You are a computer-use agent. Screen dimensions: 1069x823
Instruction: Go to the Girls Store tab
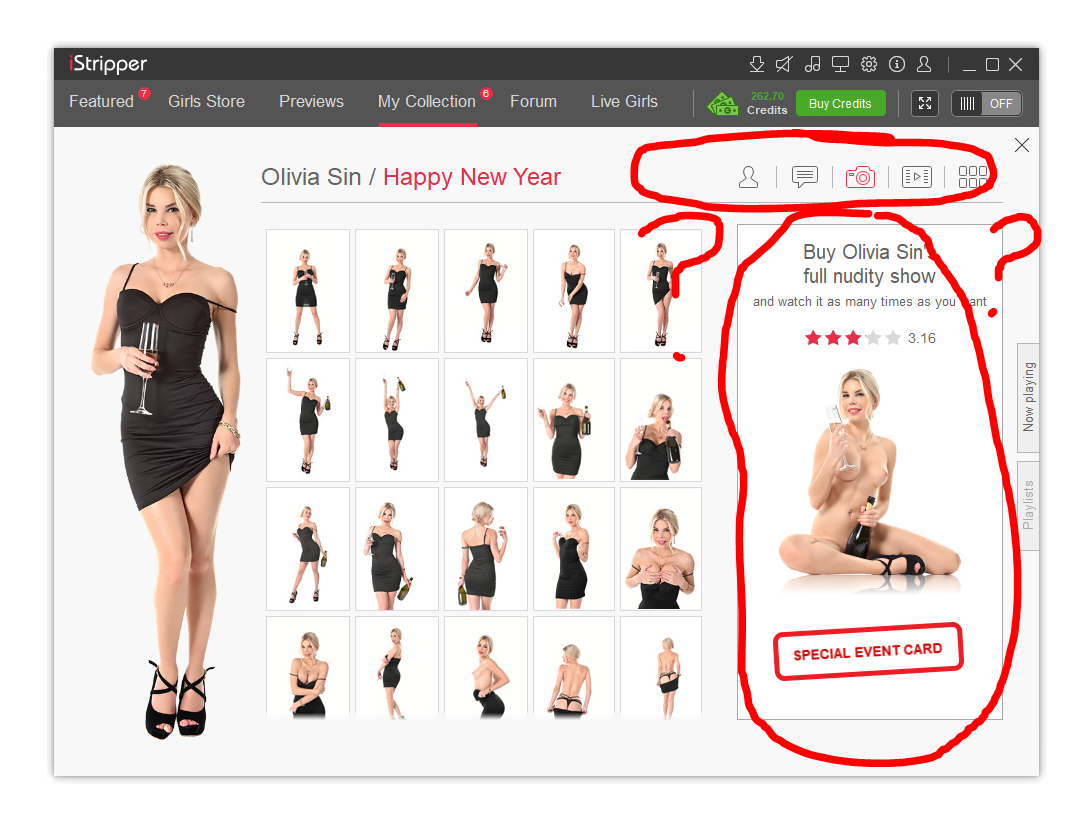tap(207, 102)
